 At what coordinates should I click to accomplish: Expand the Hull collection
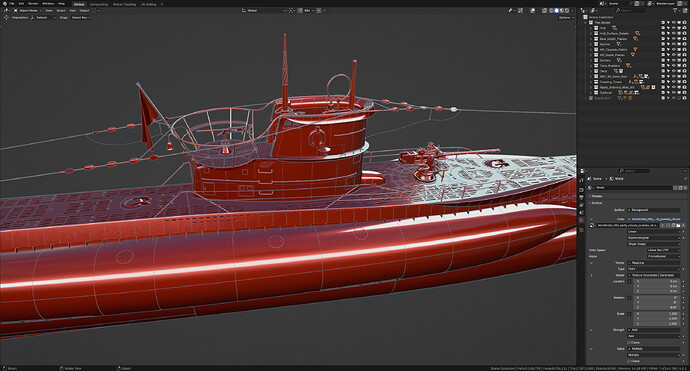click(x=591, y=28)
